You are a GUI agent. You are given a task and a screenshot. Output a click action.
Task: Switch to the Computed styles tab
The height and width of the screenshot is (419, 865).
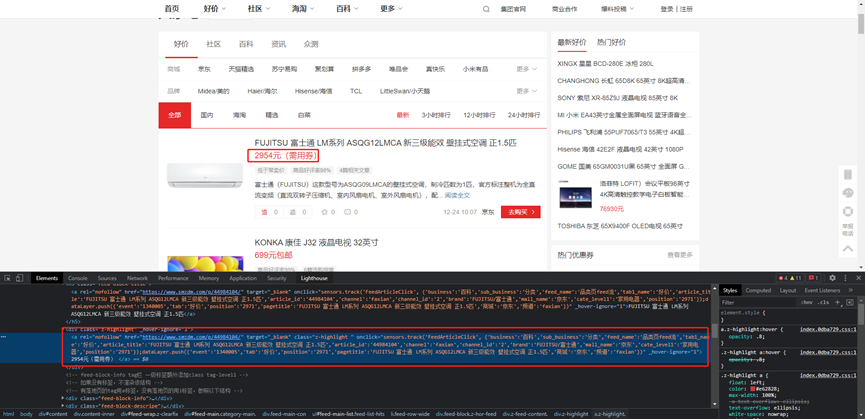coord(758,290)
